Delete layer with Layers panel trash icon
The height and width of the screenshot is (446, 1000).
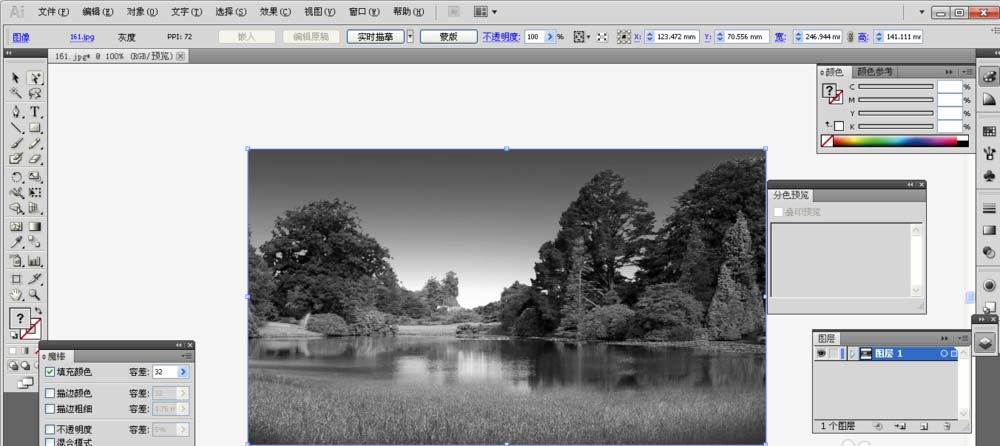click(947, 426)
